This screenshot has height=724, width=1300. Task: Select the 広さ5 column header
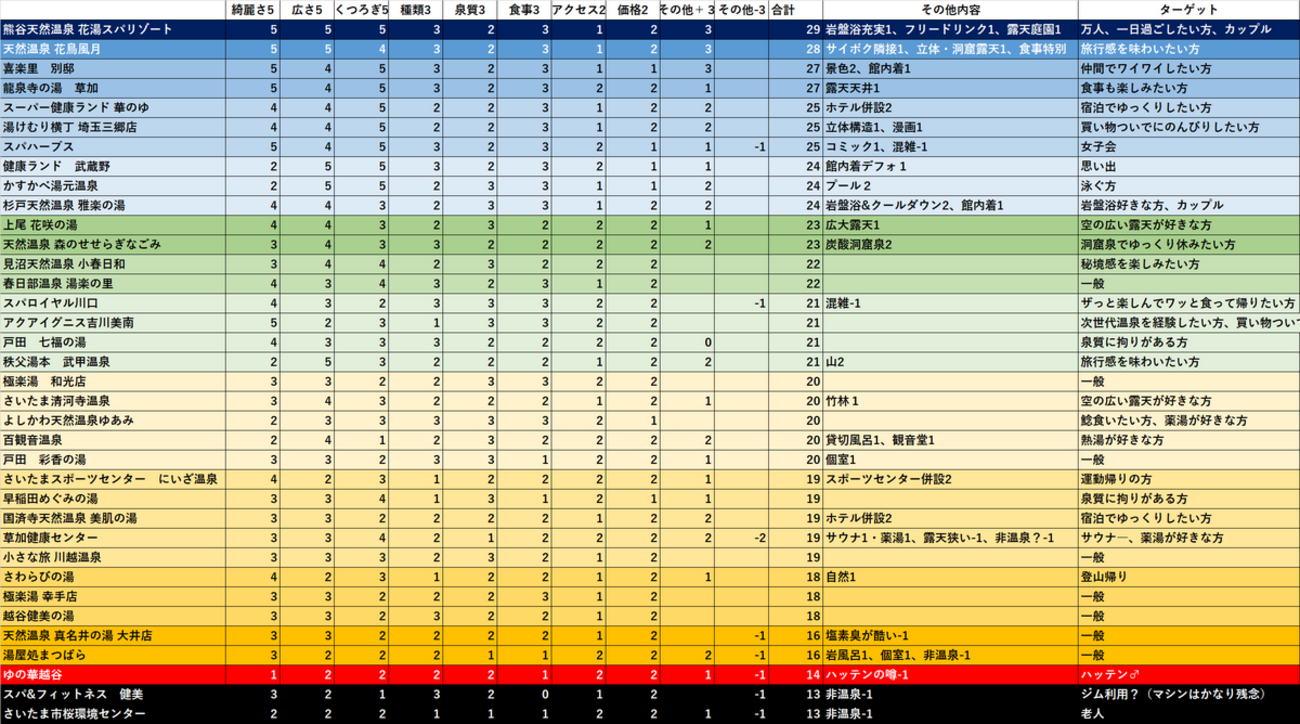pos(306,10)
